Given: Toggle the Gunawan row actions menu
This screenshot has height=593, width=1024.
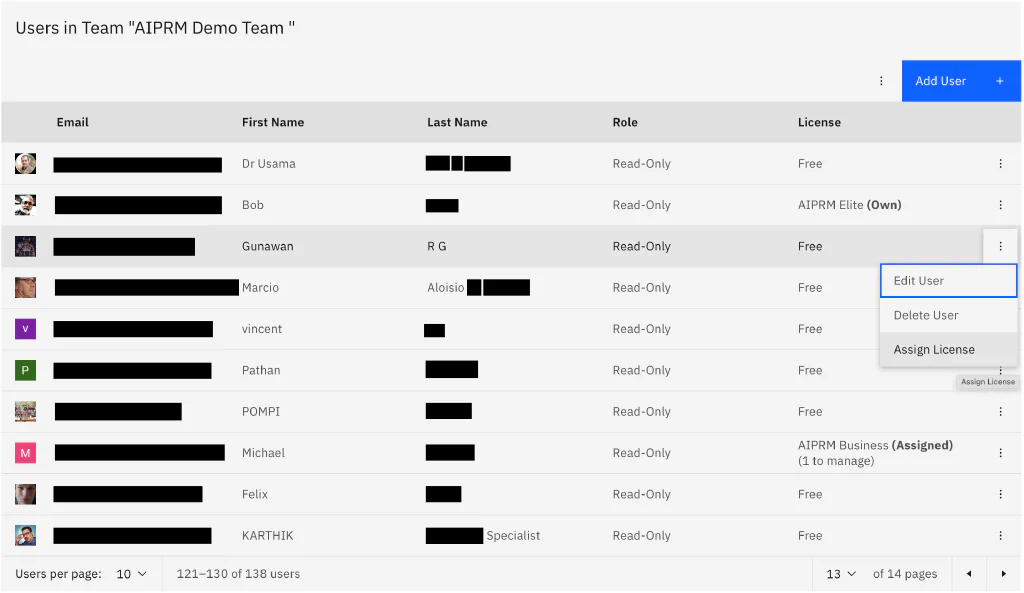Looking at the screenshot, I should coord(1000,246).
